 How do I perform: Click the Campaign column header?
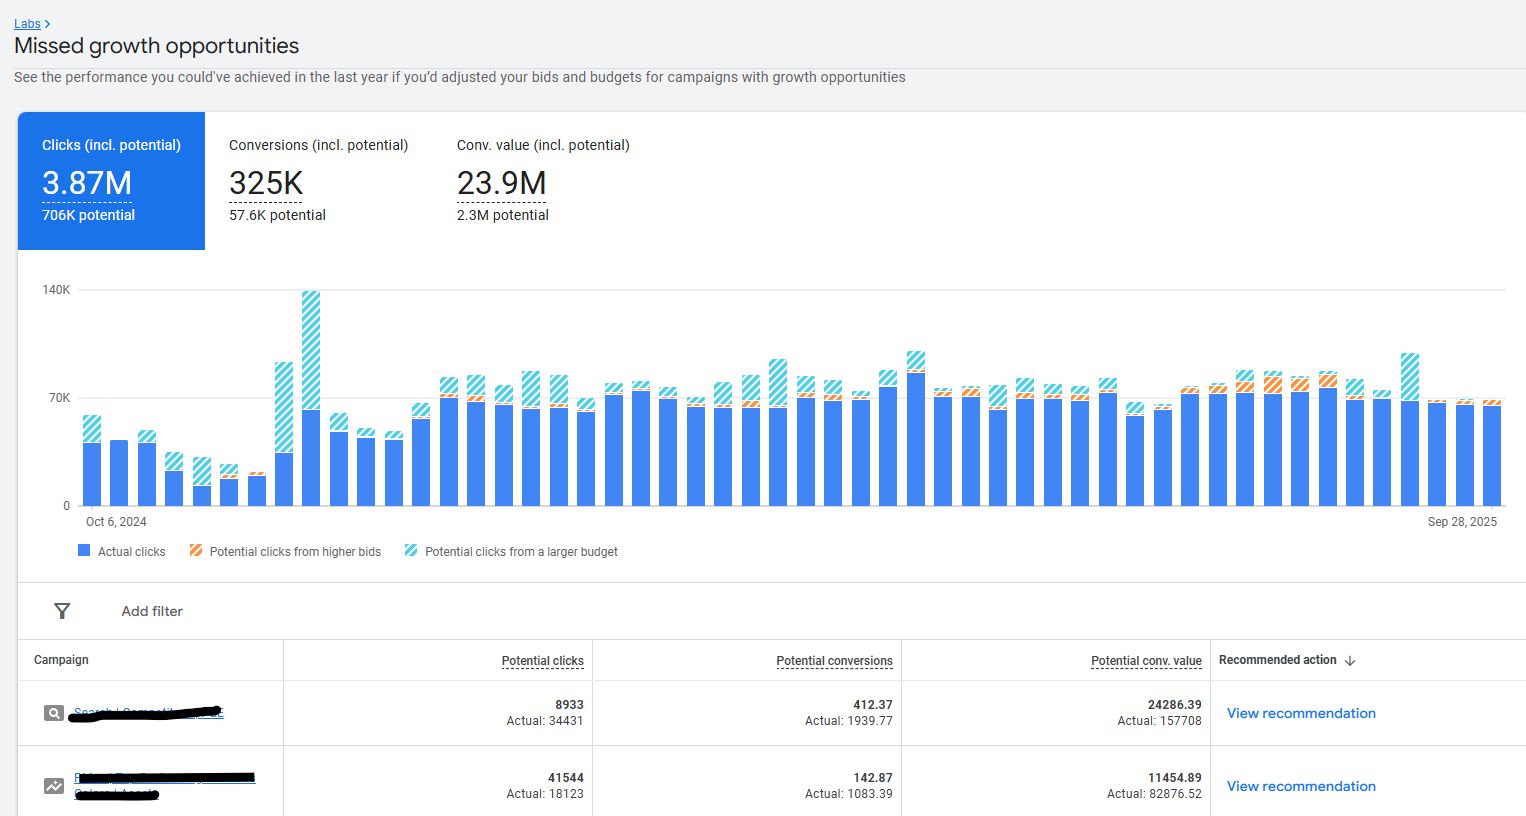[61, 660]
